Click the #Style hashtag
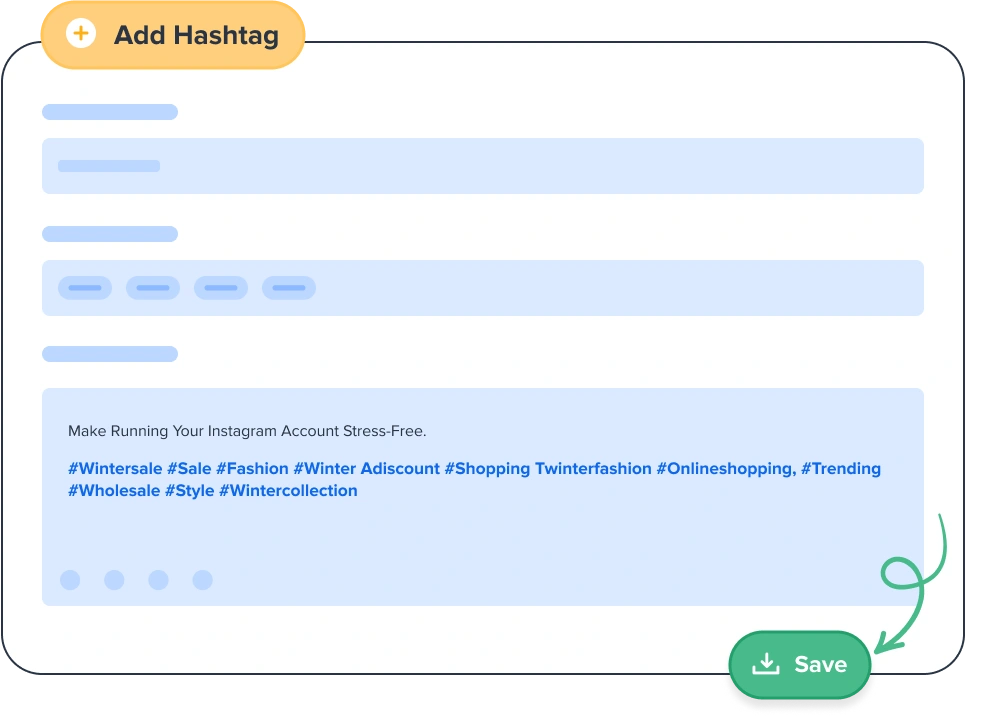 click(190, 491)
